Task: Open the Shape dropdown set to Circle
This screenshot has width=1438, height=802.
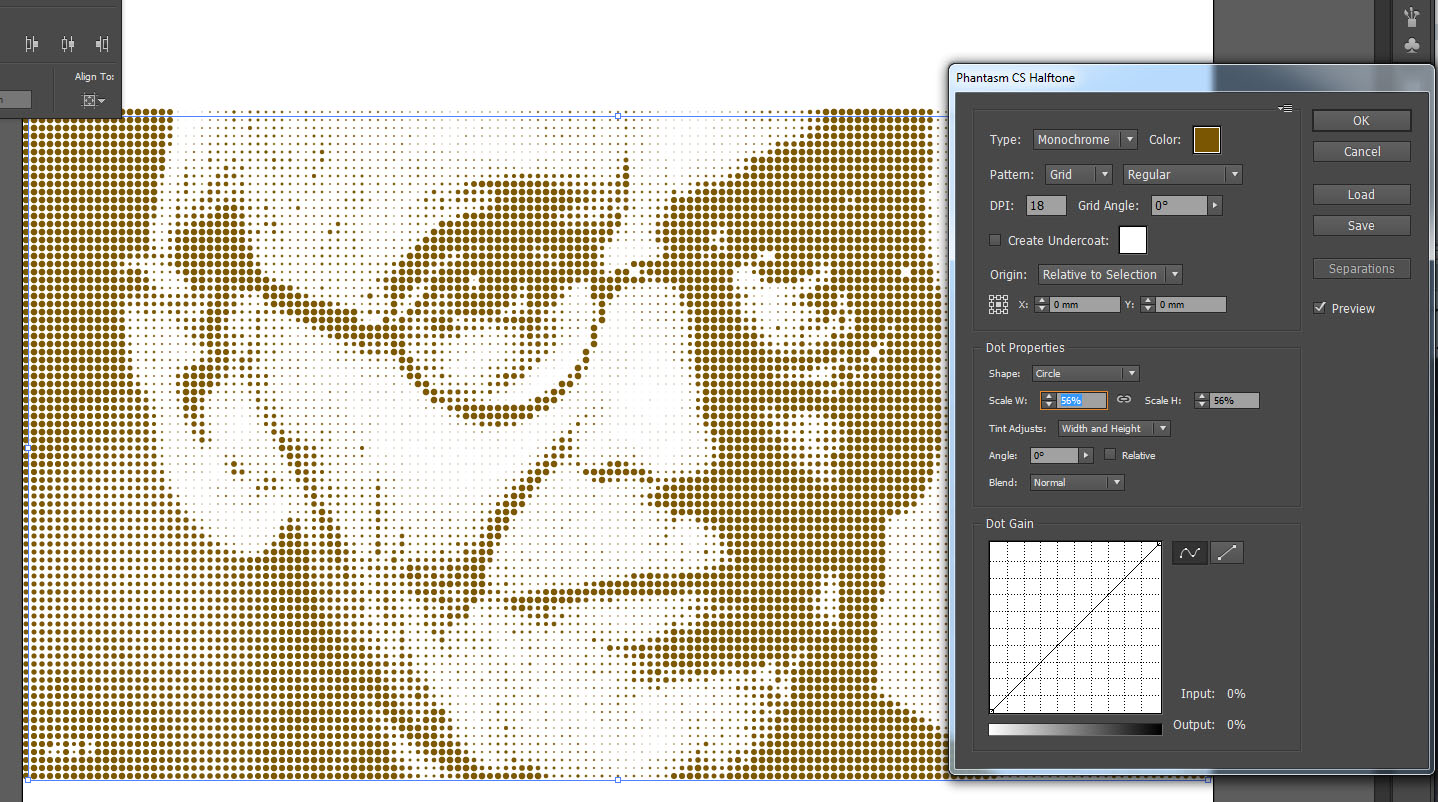Action: pos(1085,374)
